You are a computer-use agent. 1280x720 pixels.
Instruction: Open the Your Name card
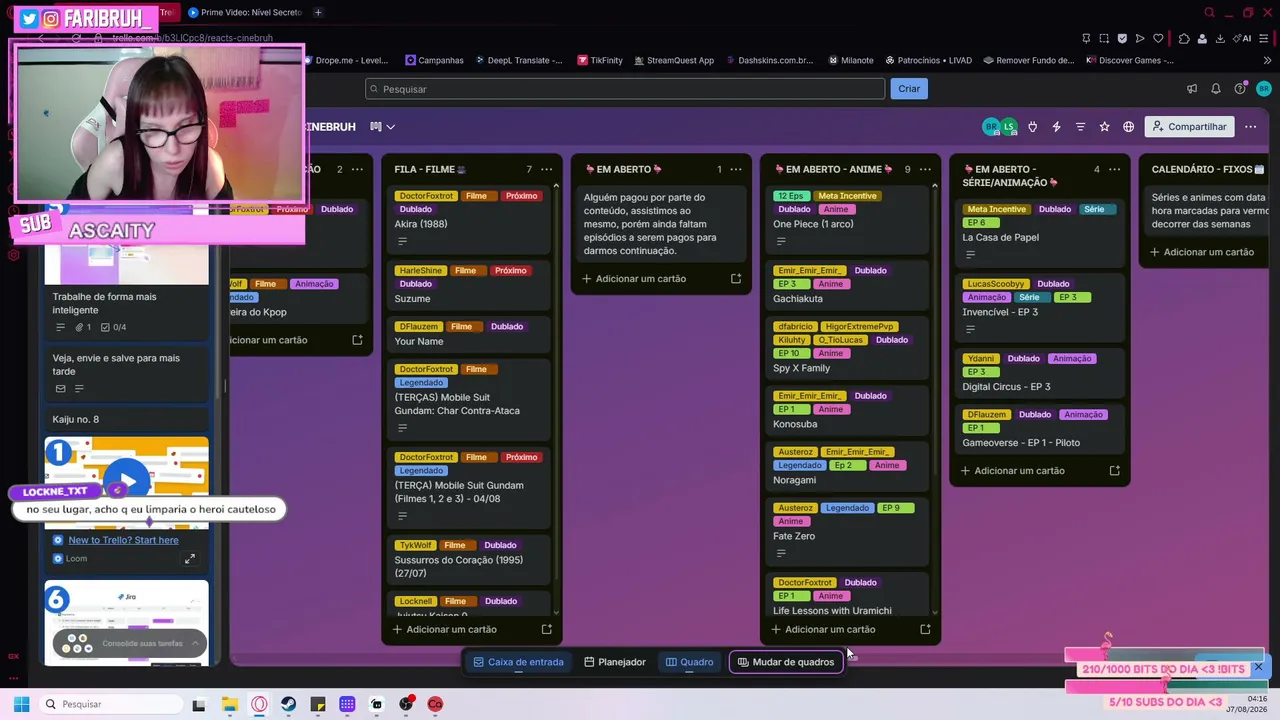(470, 335)
